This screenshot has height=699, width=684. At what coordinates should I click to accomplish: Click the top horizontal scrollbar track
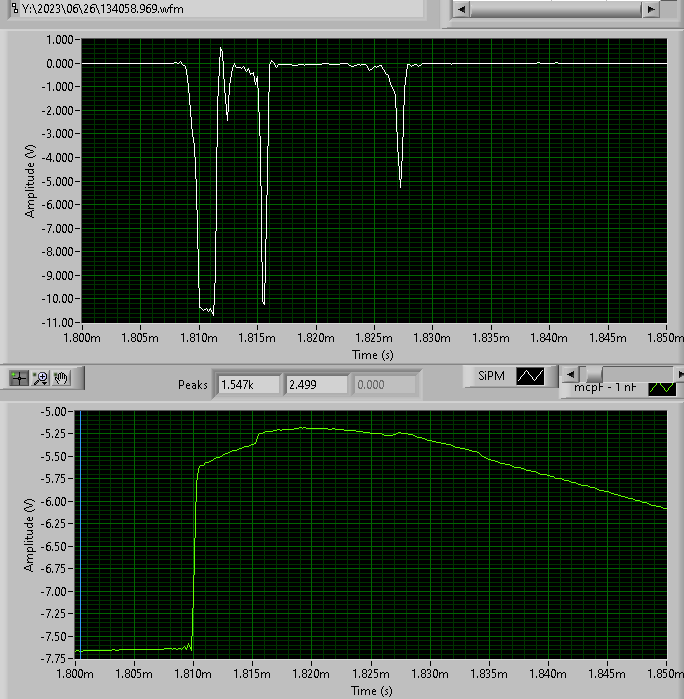tap(556, 9)
